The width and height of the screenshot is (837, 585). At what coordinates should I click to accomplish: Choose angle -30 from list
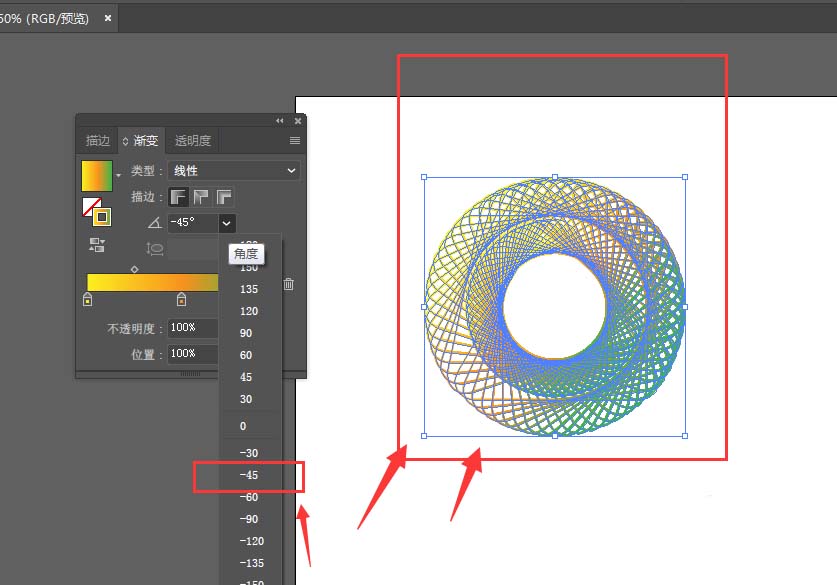[249, 453]
